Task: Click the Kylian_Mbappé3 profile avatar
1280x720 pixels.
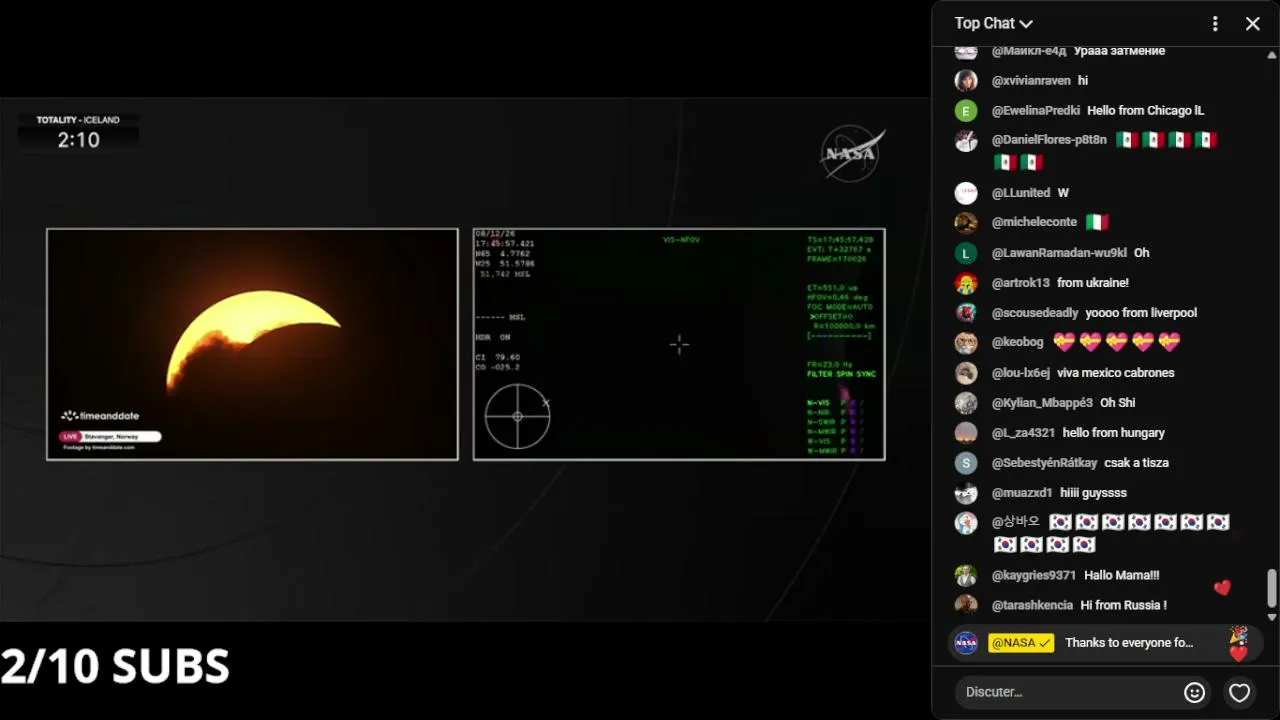Action: tap(966, 403)
